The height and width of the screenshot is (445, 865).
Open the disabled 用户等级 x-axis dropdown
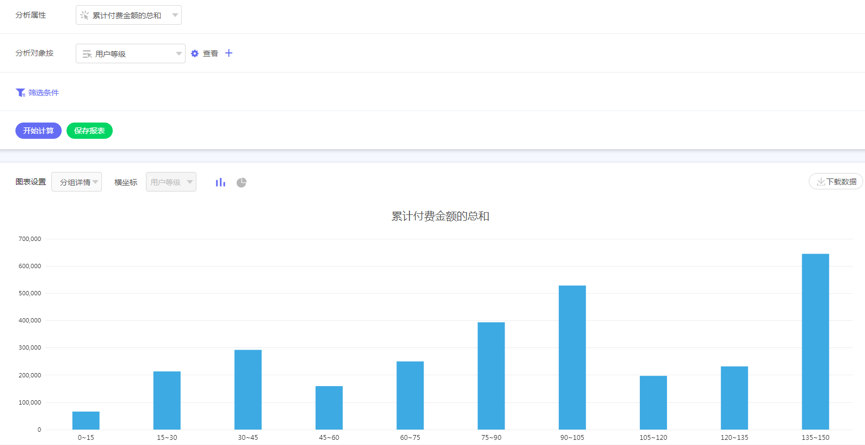click(x=171, y=182)
